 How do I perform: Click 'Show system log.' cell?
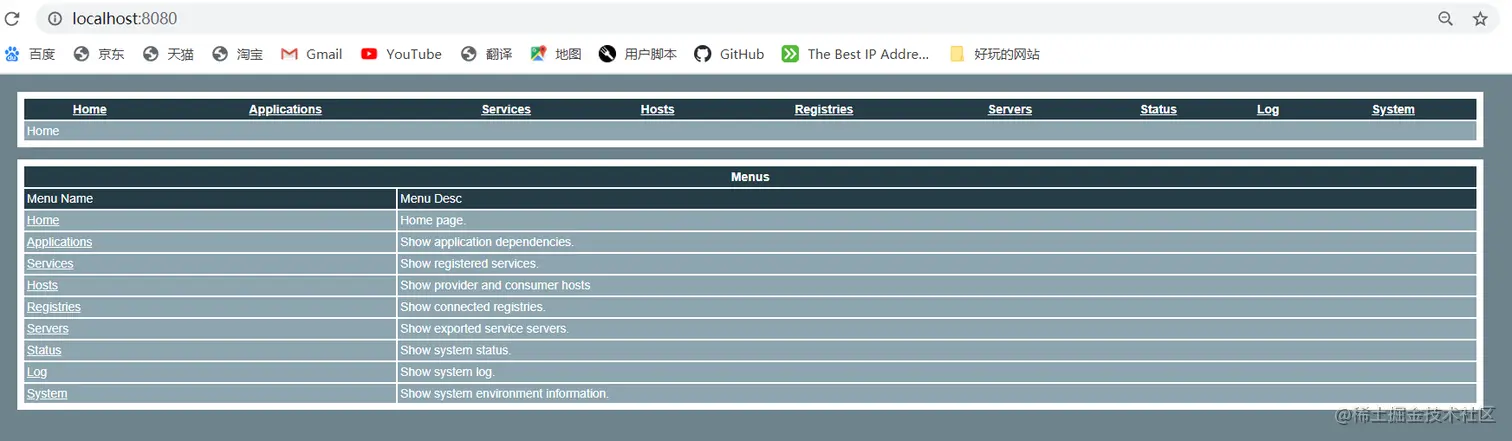pos(936,372)
